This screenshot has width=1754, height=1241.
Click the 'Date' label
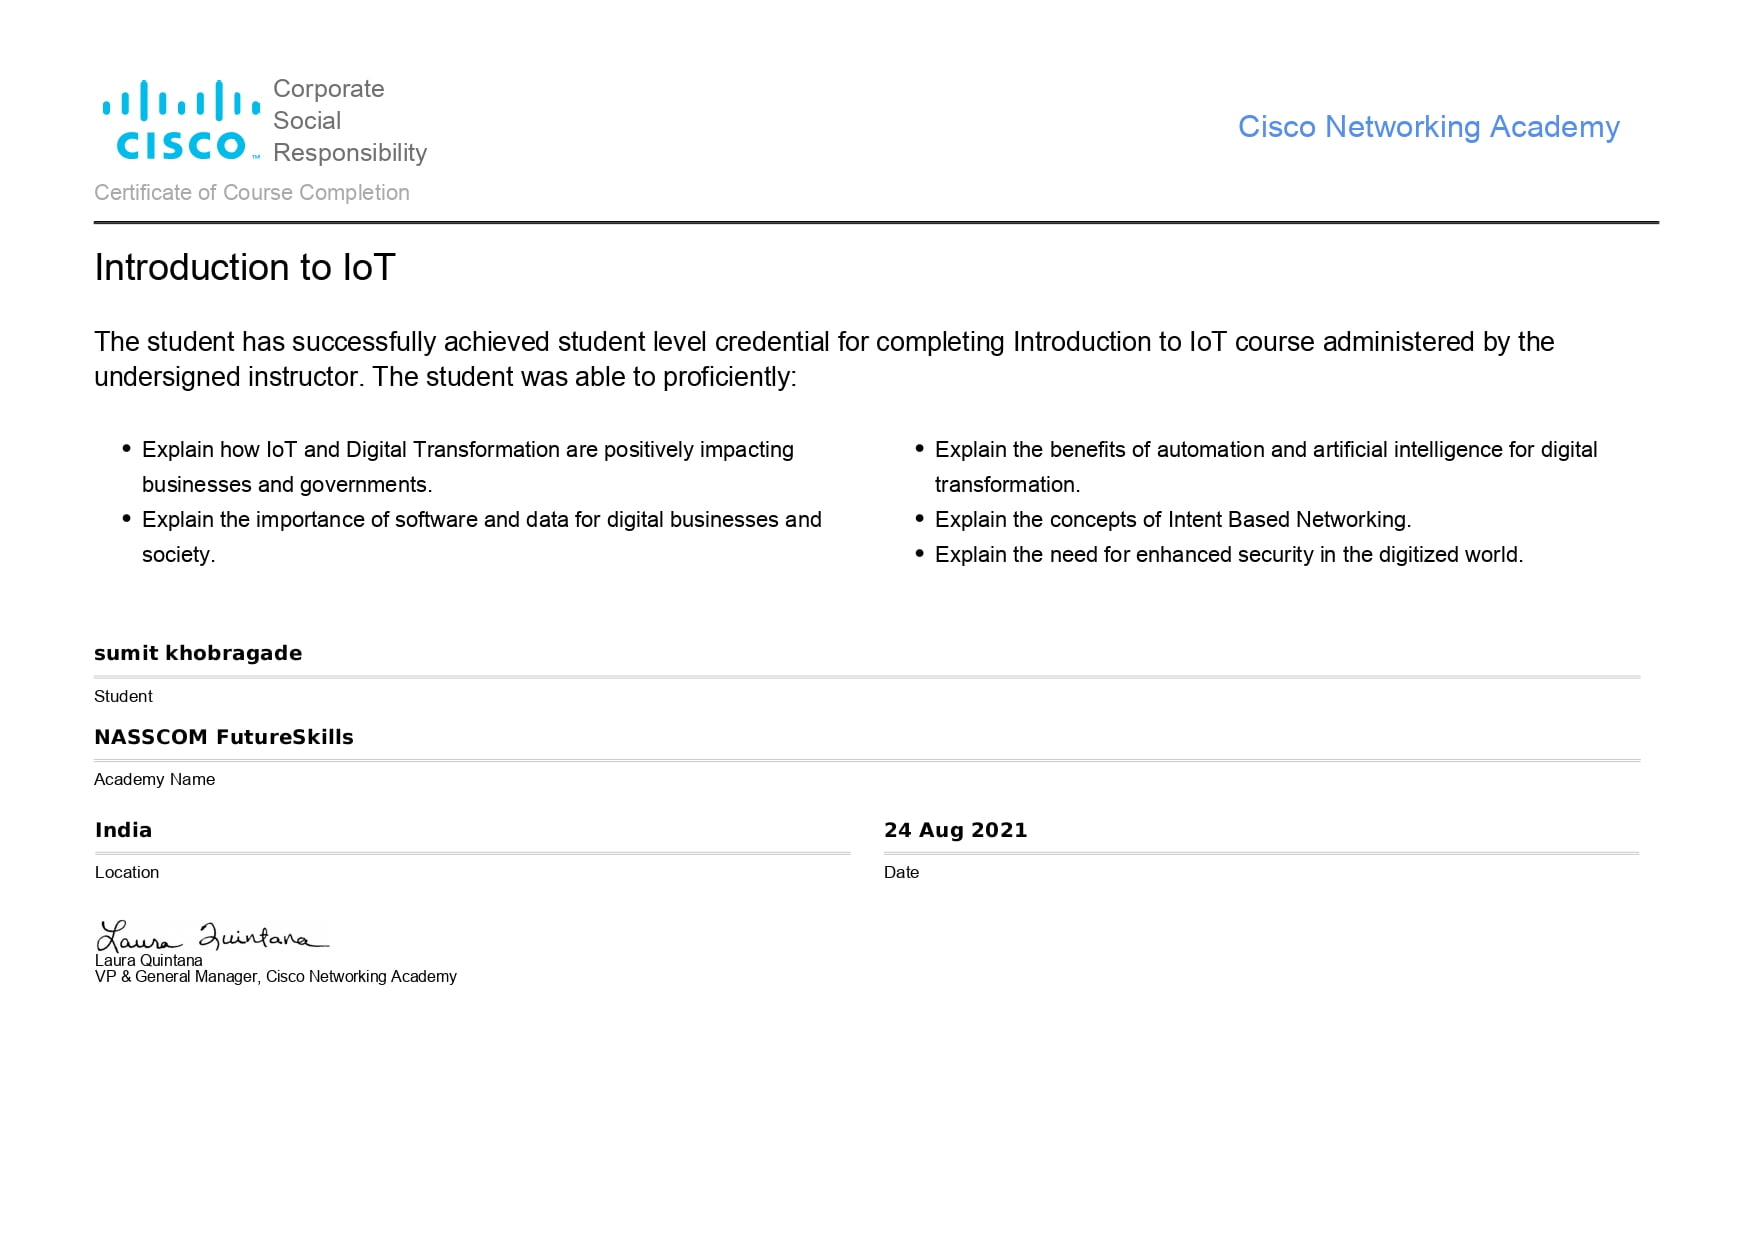point(901,872)
